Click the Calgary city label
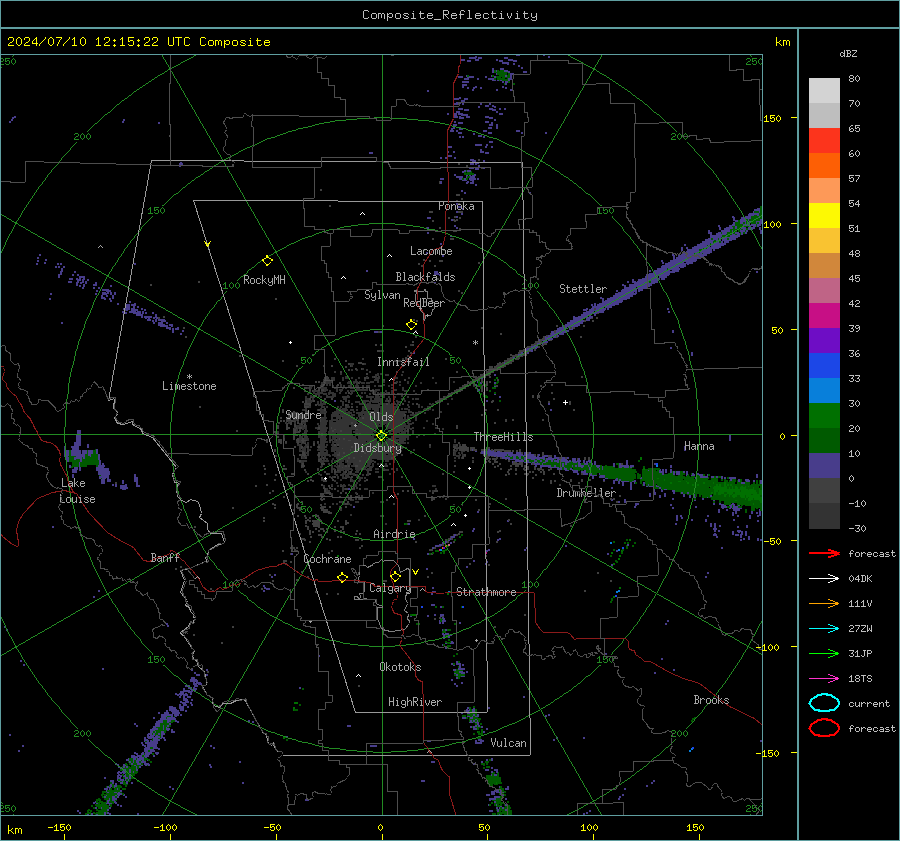This screenshot has height=841, width=900. [x=390, y=588]
